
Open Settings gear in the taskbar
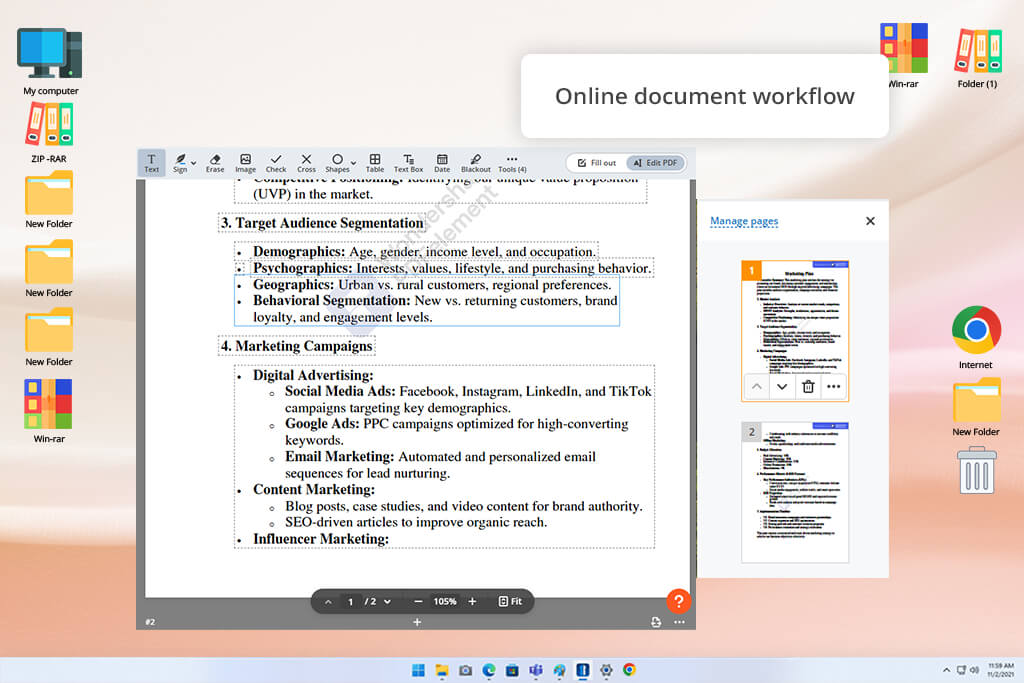606,670
